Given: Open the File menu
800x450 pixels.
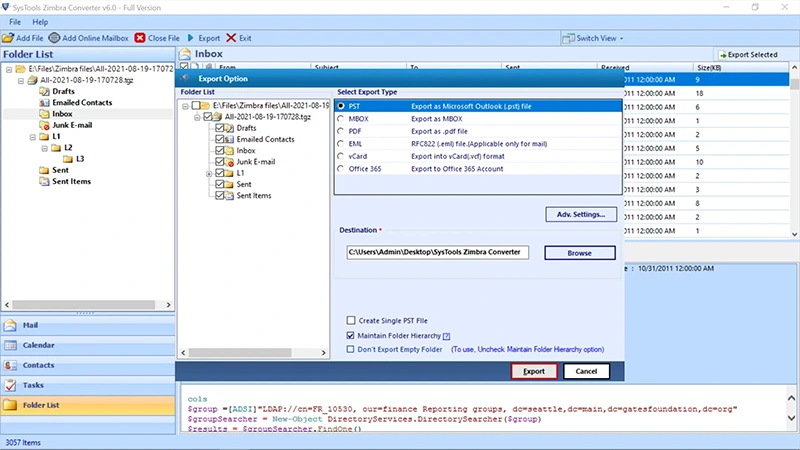Looking at the screenshot, I should point(15,21).
